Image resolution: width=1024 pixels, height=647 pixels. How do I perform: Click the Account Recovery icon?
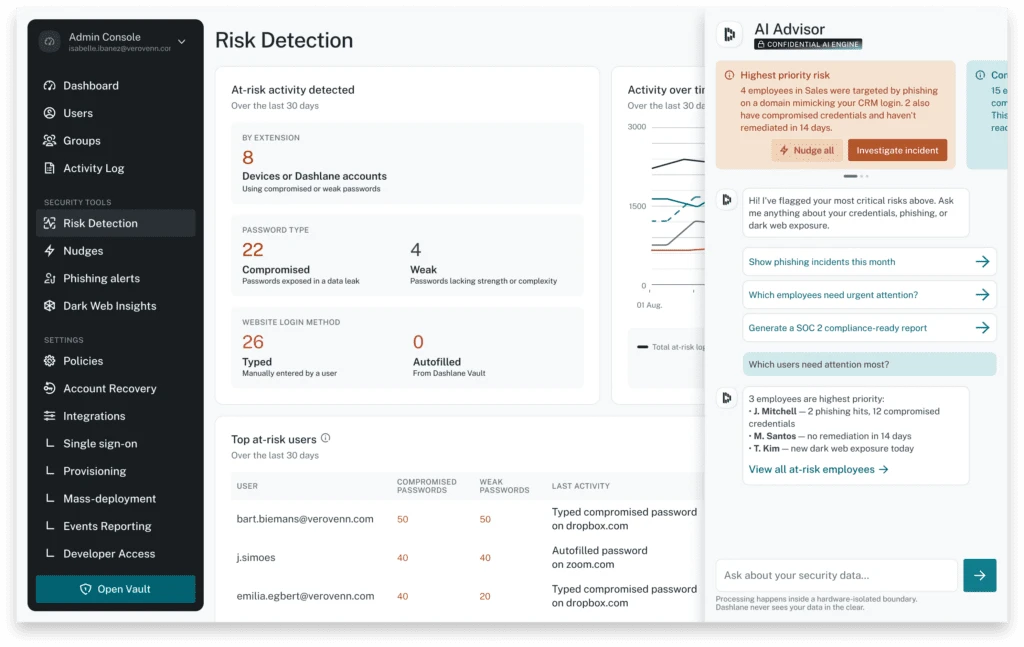[50, 388]
